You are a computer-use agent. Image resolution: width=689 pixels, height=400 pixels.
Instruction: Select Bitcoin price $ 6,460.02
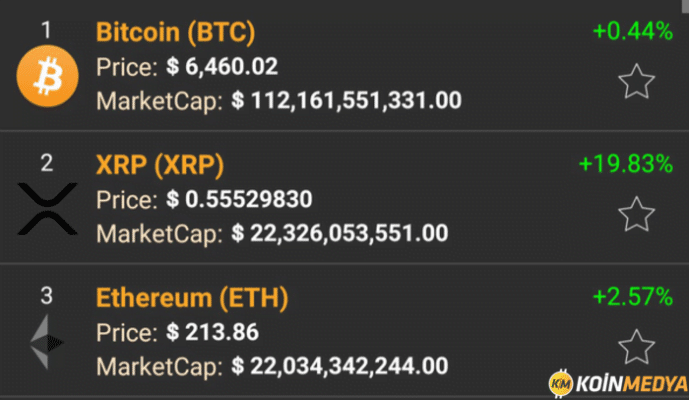pos(222,67)
